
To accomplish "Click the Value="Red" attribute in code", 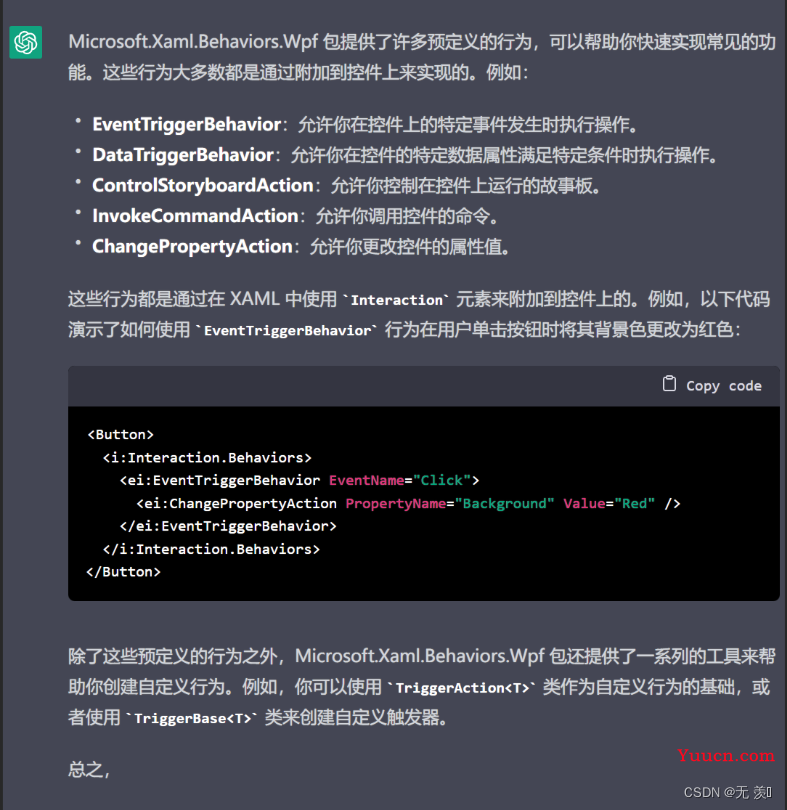I will click(609, 504).
